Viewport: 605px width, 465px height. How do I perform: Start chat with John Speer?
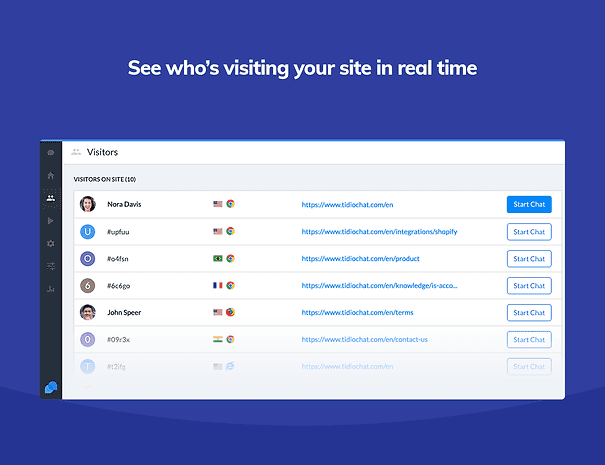pyautogui.click(x=528, y=312)
